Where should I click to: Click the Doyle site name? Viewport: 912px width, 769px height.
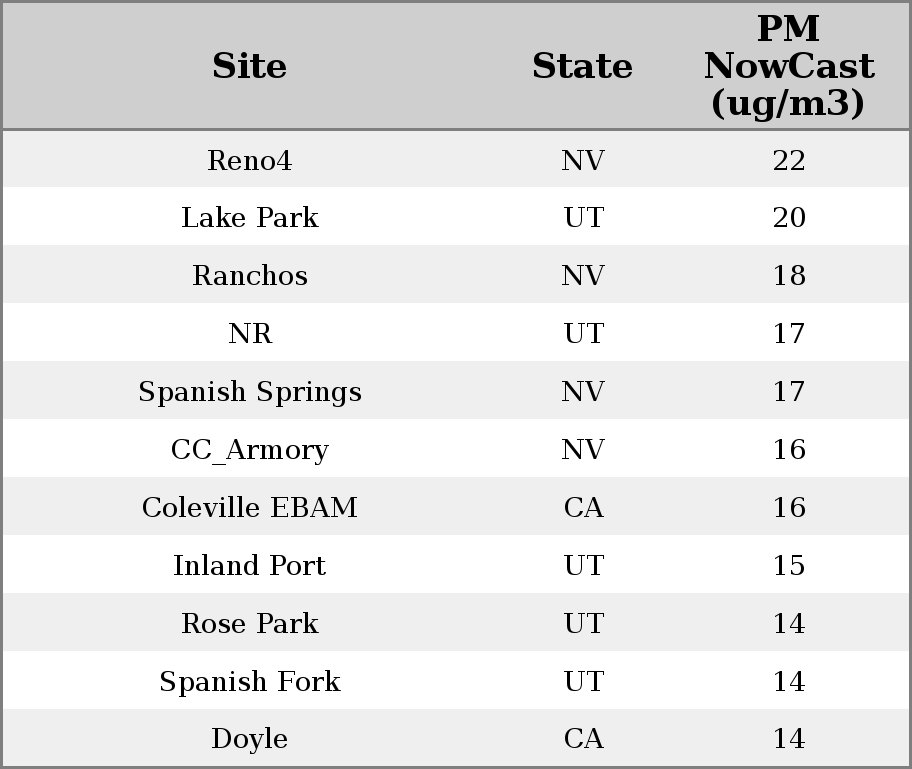click(x=249, y=739)
